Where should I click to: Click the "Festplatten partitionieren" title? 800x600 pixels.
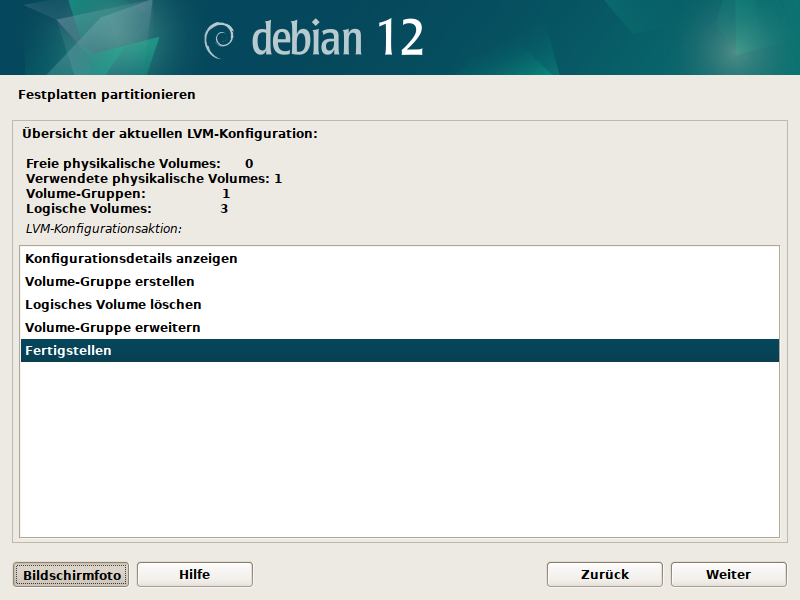click(x=106, y=95)
